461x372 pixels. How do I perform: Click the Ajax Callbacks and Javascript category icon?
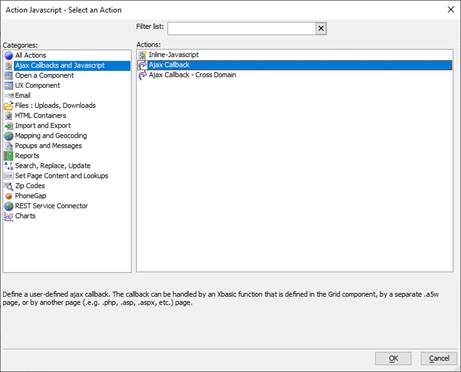[x=9, y=65]
